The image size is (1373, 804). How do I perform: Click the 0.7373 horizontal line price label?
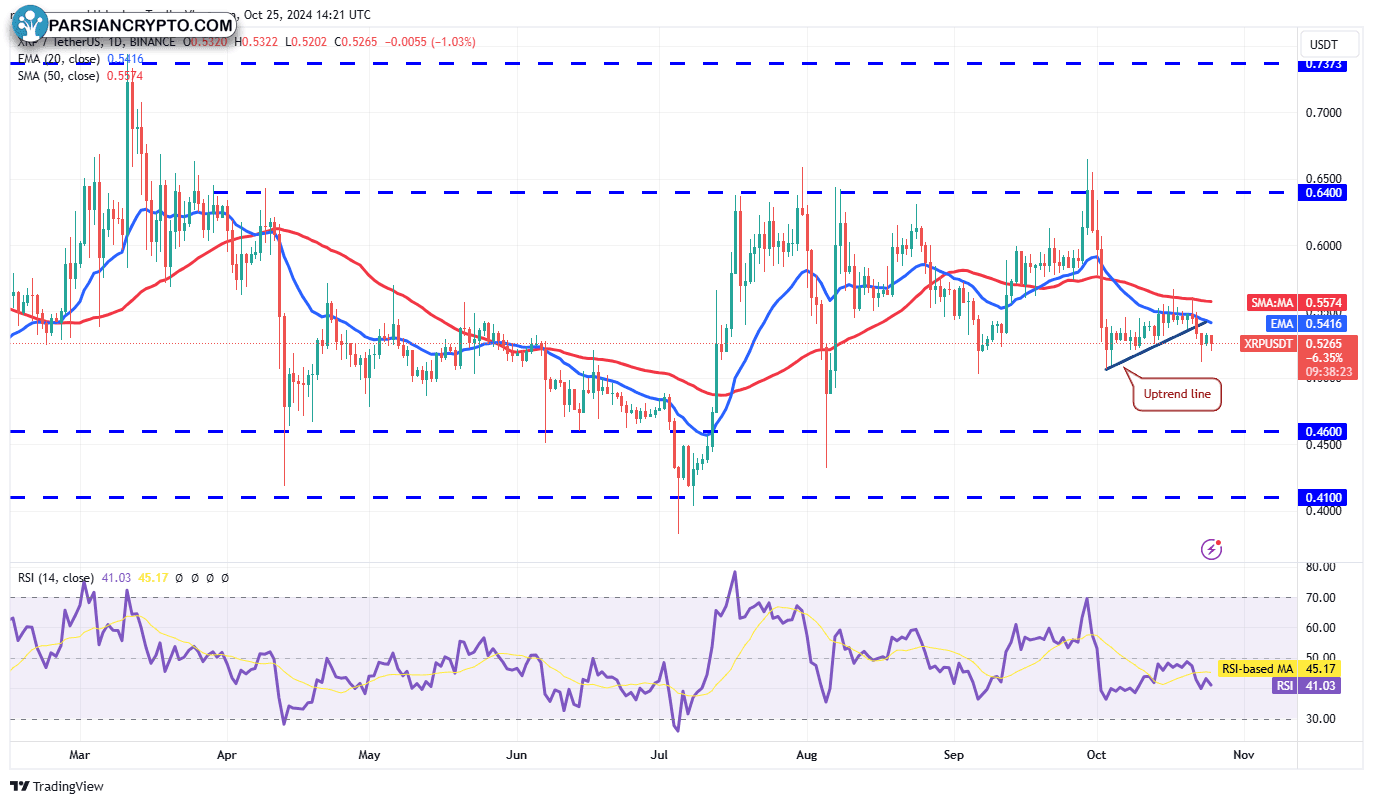tap(1324, 64)
